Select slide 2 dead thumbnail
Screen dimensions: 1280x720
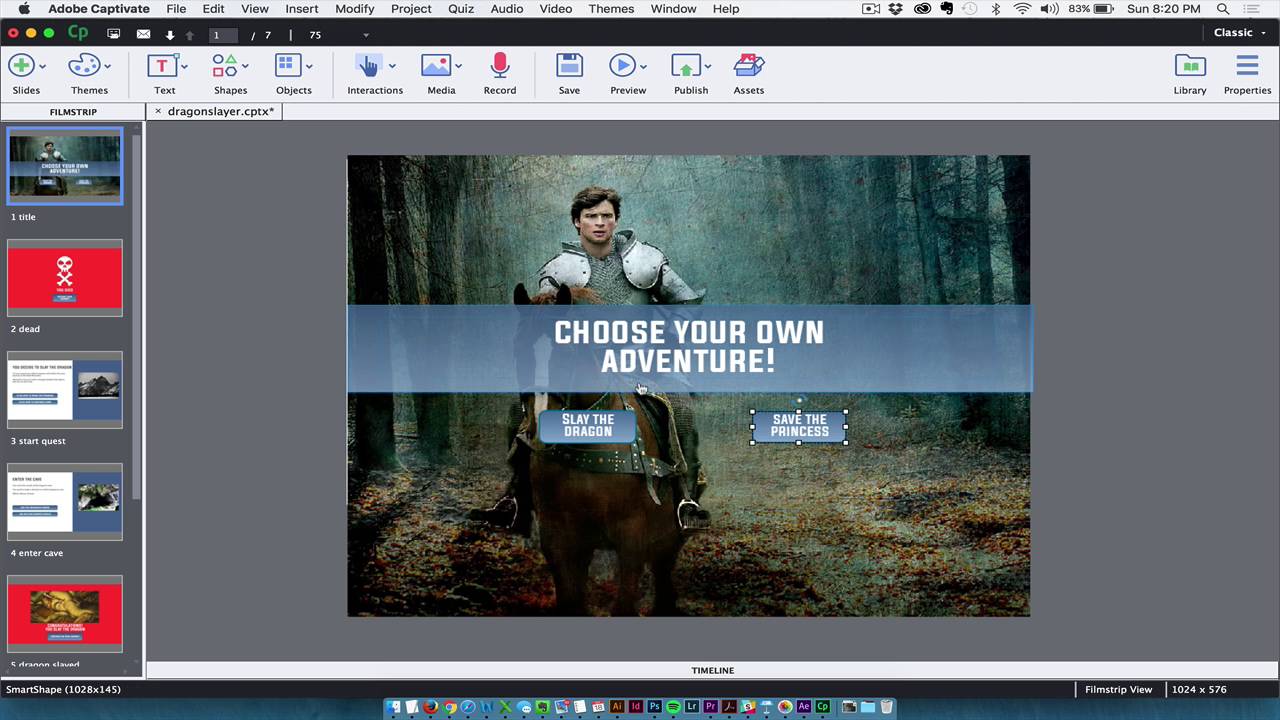pos(65,278)
